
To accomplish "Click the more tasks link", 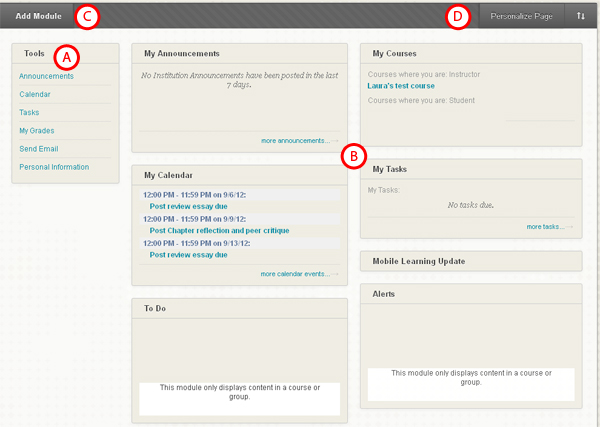I will point(546,227).
